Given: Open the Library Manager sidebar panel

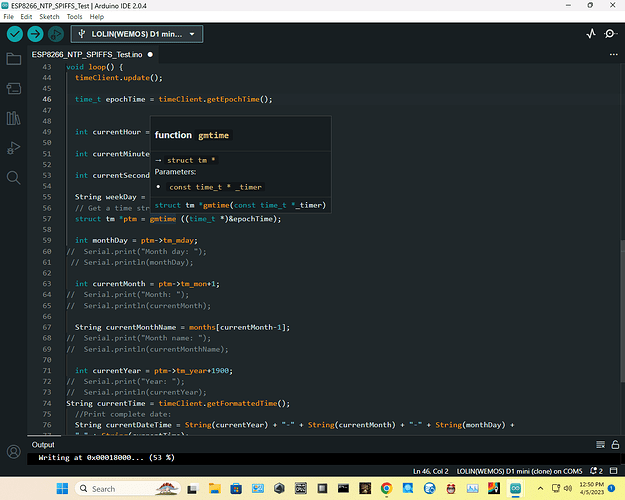Looking at the screenshot, I should 13,119.
